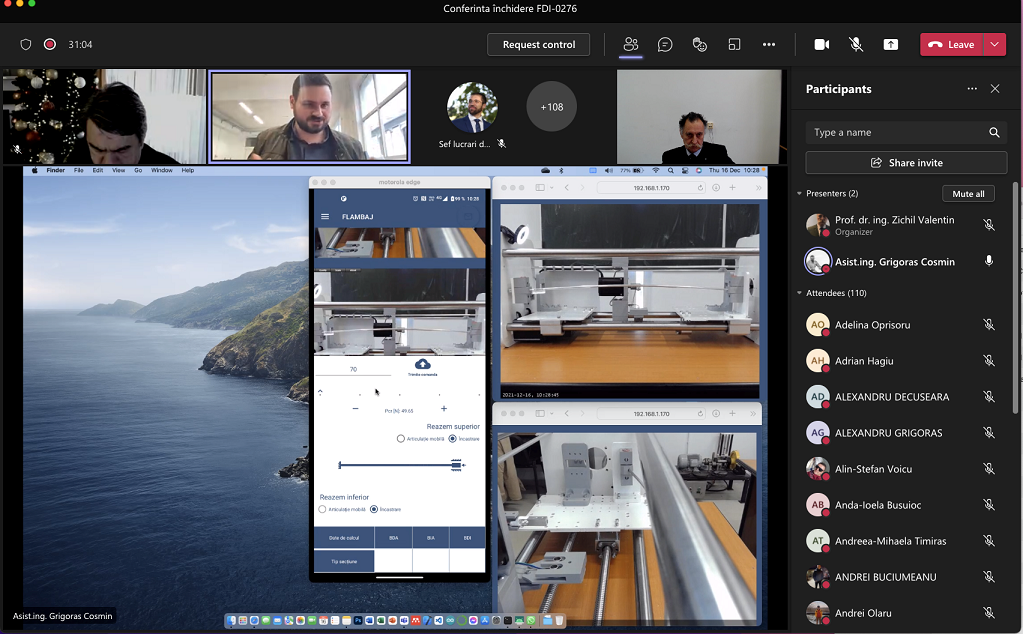Open Participants panel more options ellipsis
Viewport: 1023px width, 634px height.
click(x=972, y=89)
